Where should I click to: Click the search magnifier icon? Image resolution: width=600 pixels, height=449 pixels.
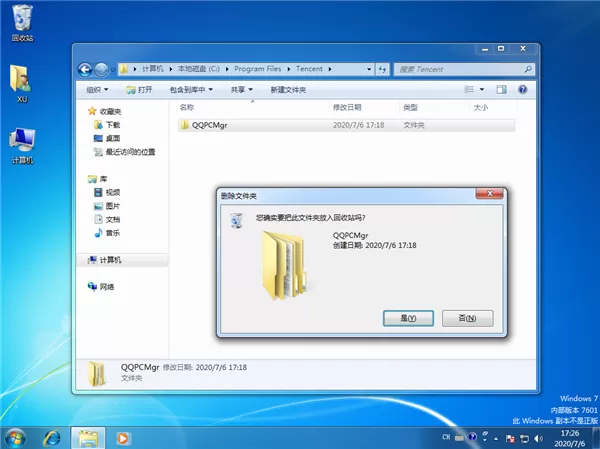(528, 69)
